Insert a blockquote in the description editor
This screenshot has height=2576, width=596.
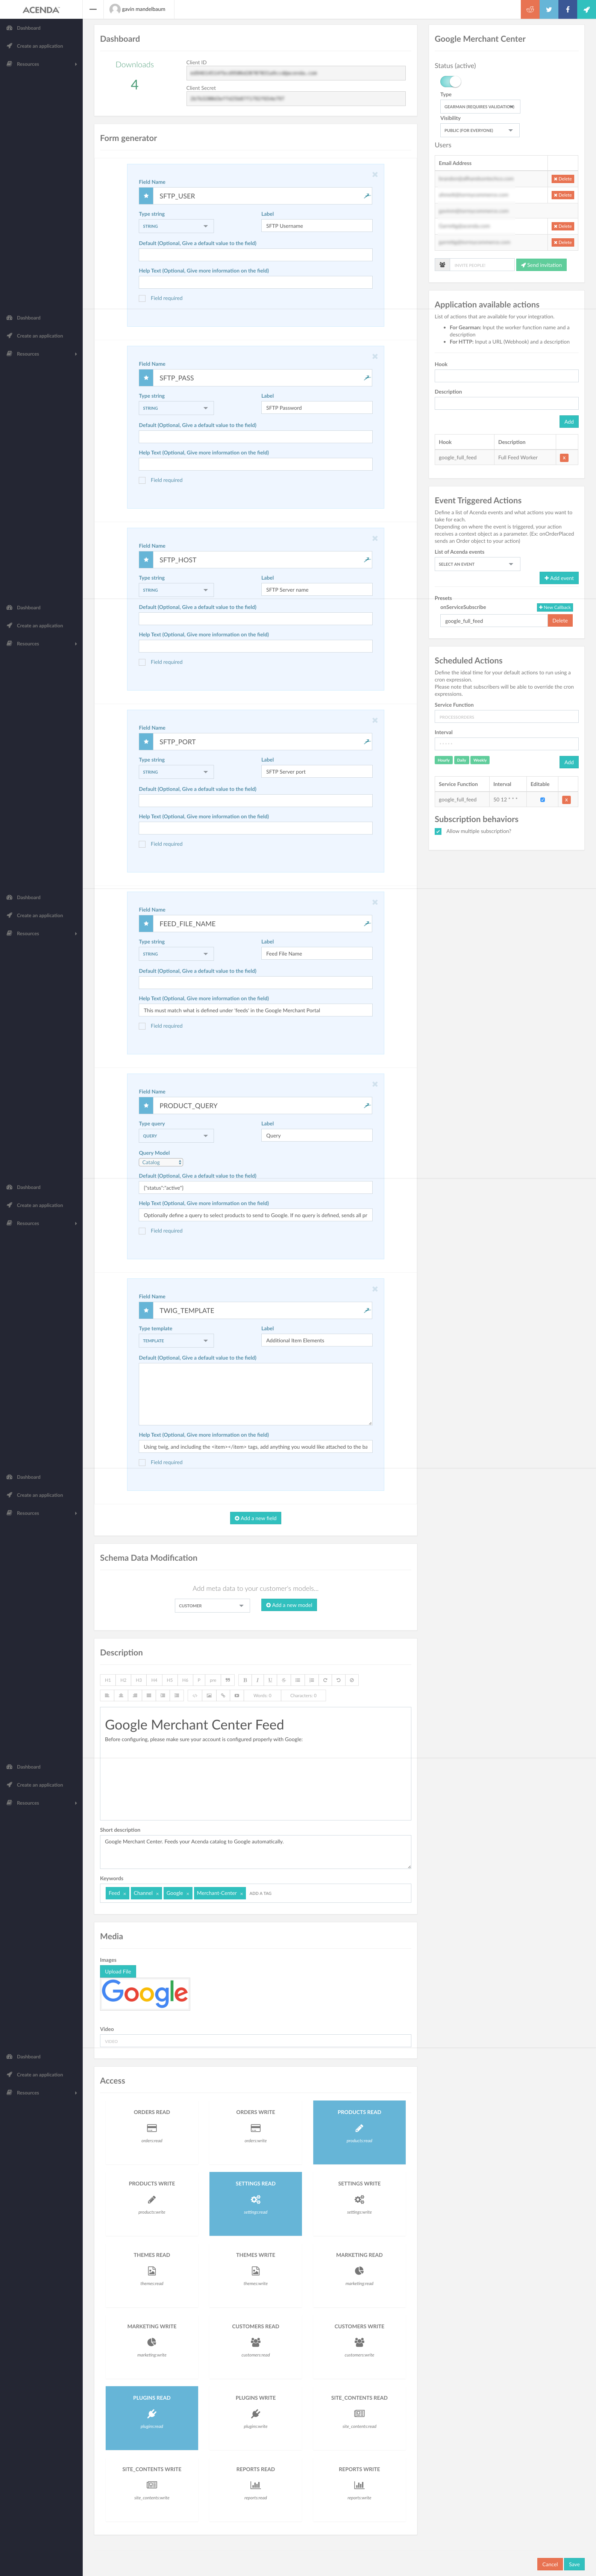pyautogui.click(x=228, y=1680)
